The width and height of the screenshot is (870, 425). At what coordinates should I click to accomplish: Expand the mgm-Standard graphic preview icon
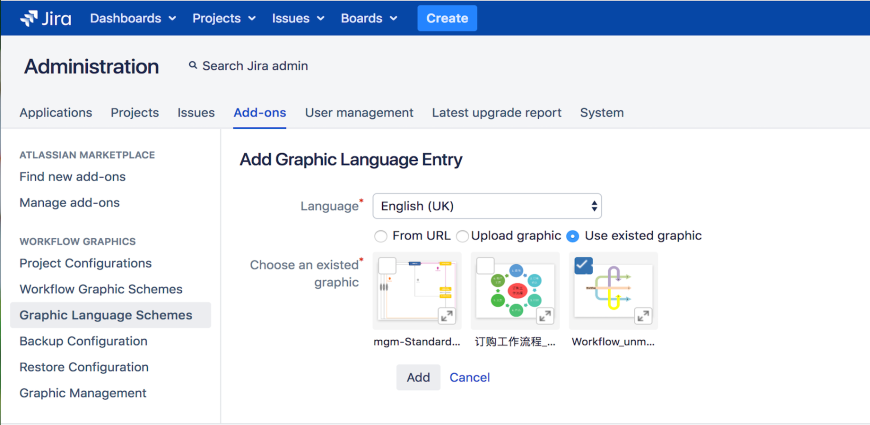pos(447,316)
